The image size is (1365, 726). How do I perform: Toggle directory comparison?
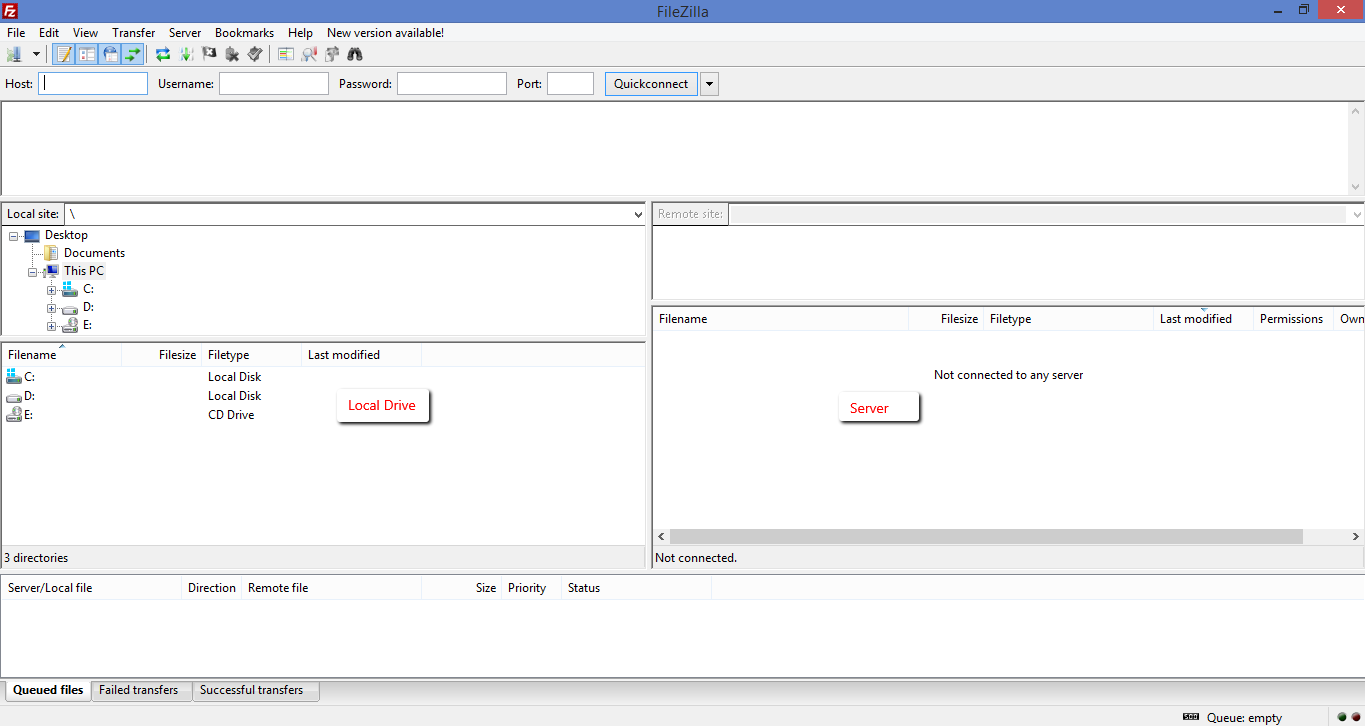pyautogui.click(x=309, y=54)
